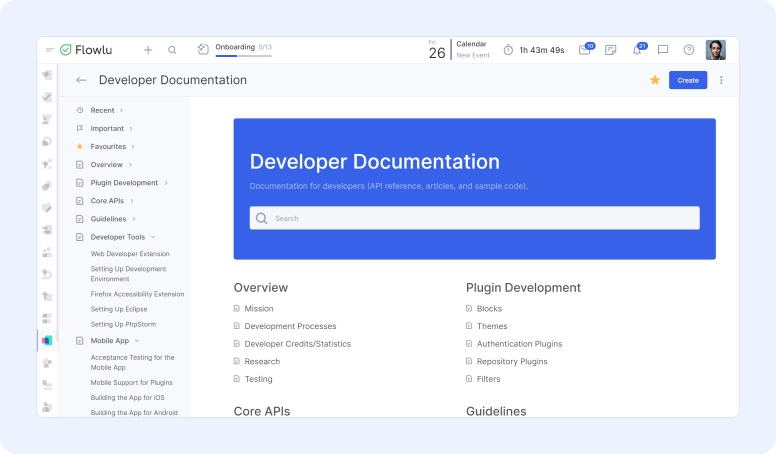
Task: Expand the Guidelines tree chevron
Action: point(134,219)
